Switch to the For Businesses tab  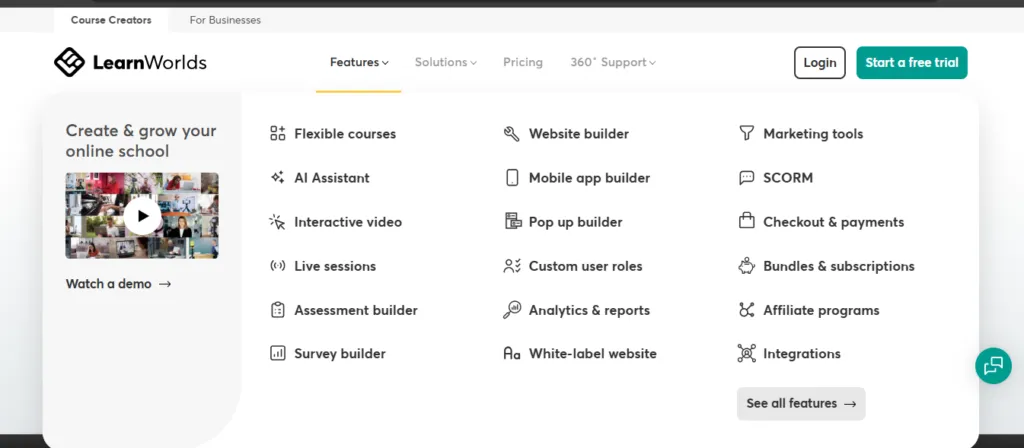click(x=225, y=20)
